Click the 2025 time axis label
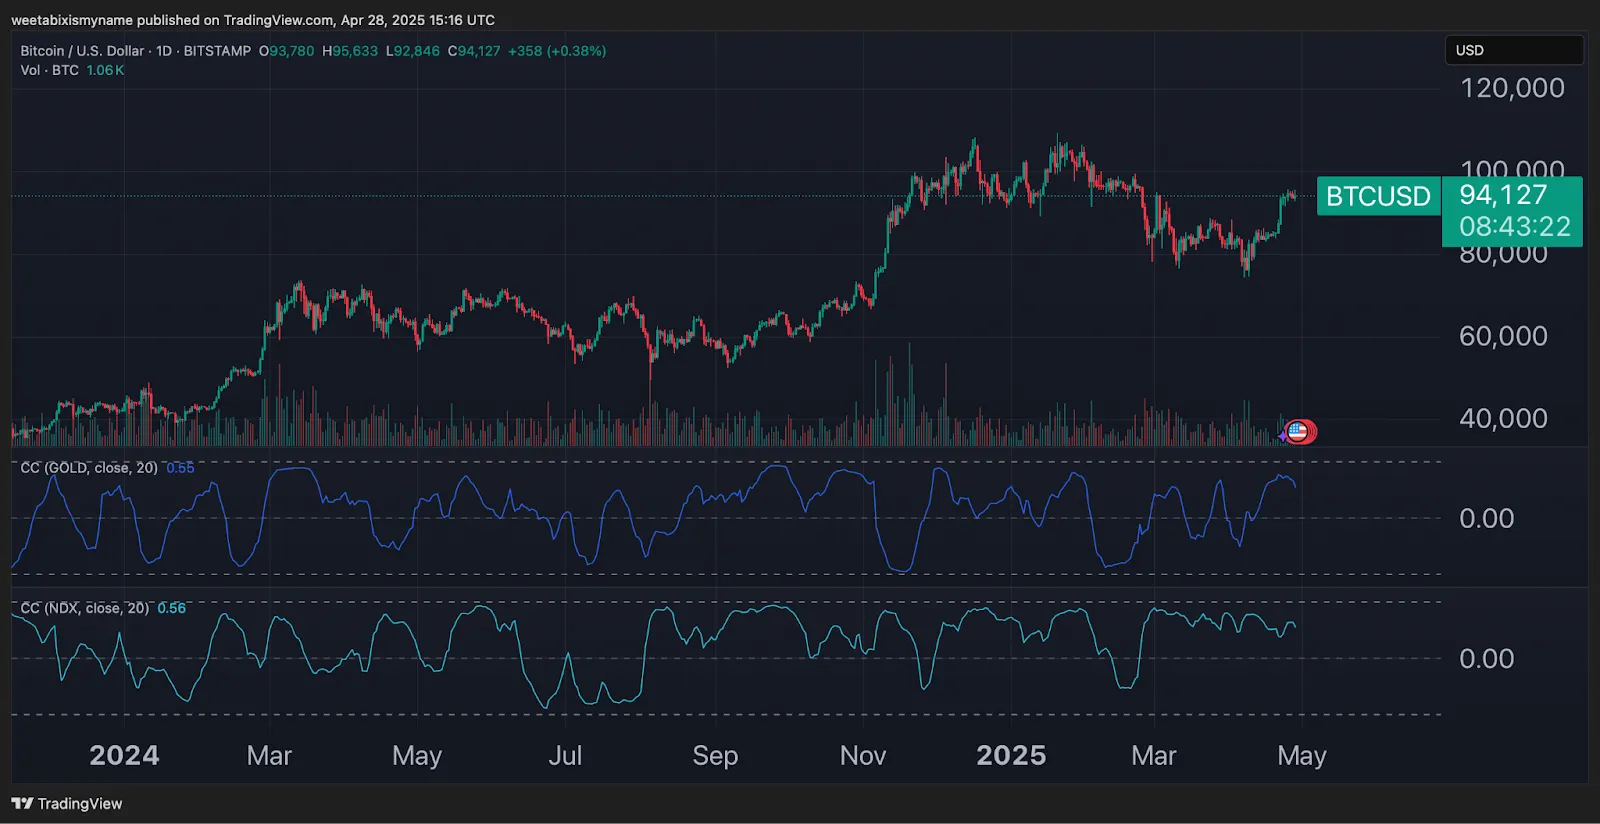This screenshot has height=824, width=1600. 1011,755
